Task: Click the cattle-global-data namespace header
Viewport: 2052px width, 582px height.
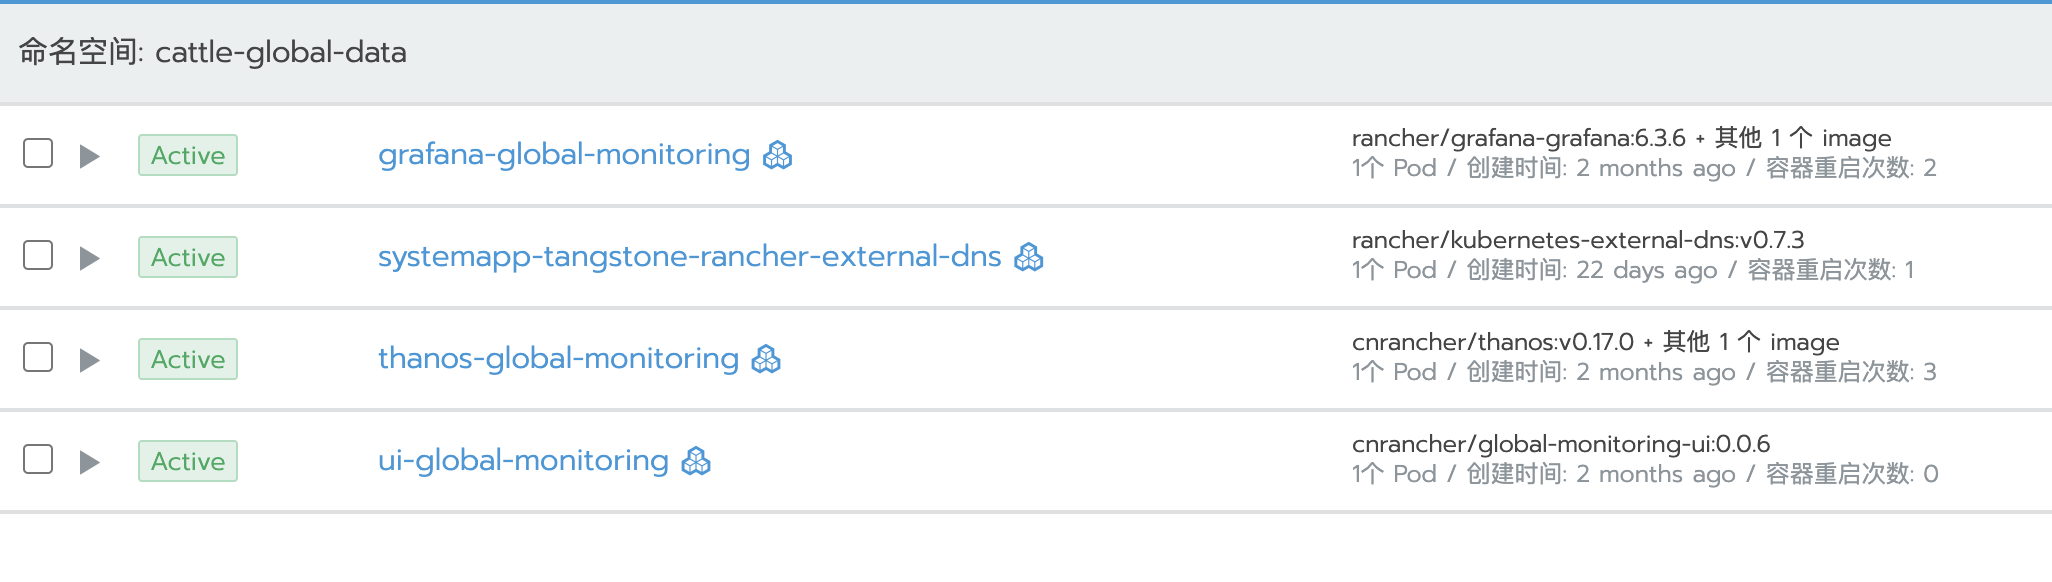Action: pyautogui.click(x=213, y=52)
